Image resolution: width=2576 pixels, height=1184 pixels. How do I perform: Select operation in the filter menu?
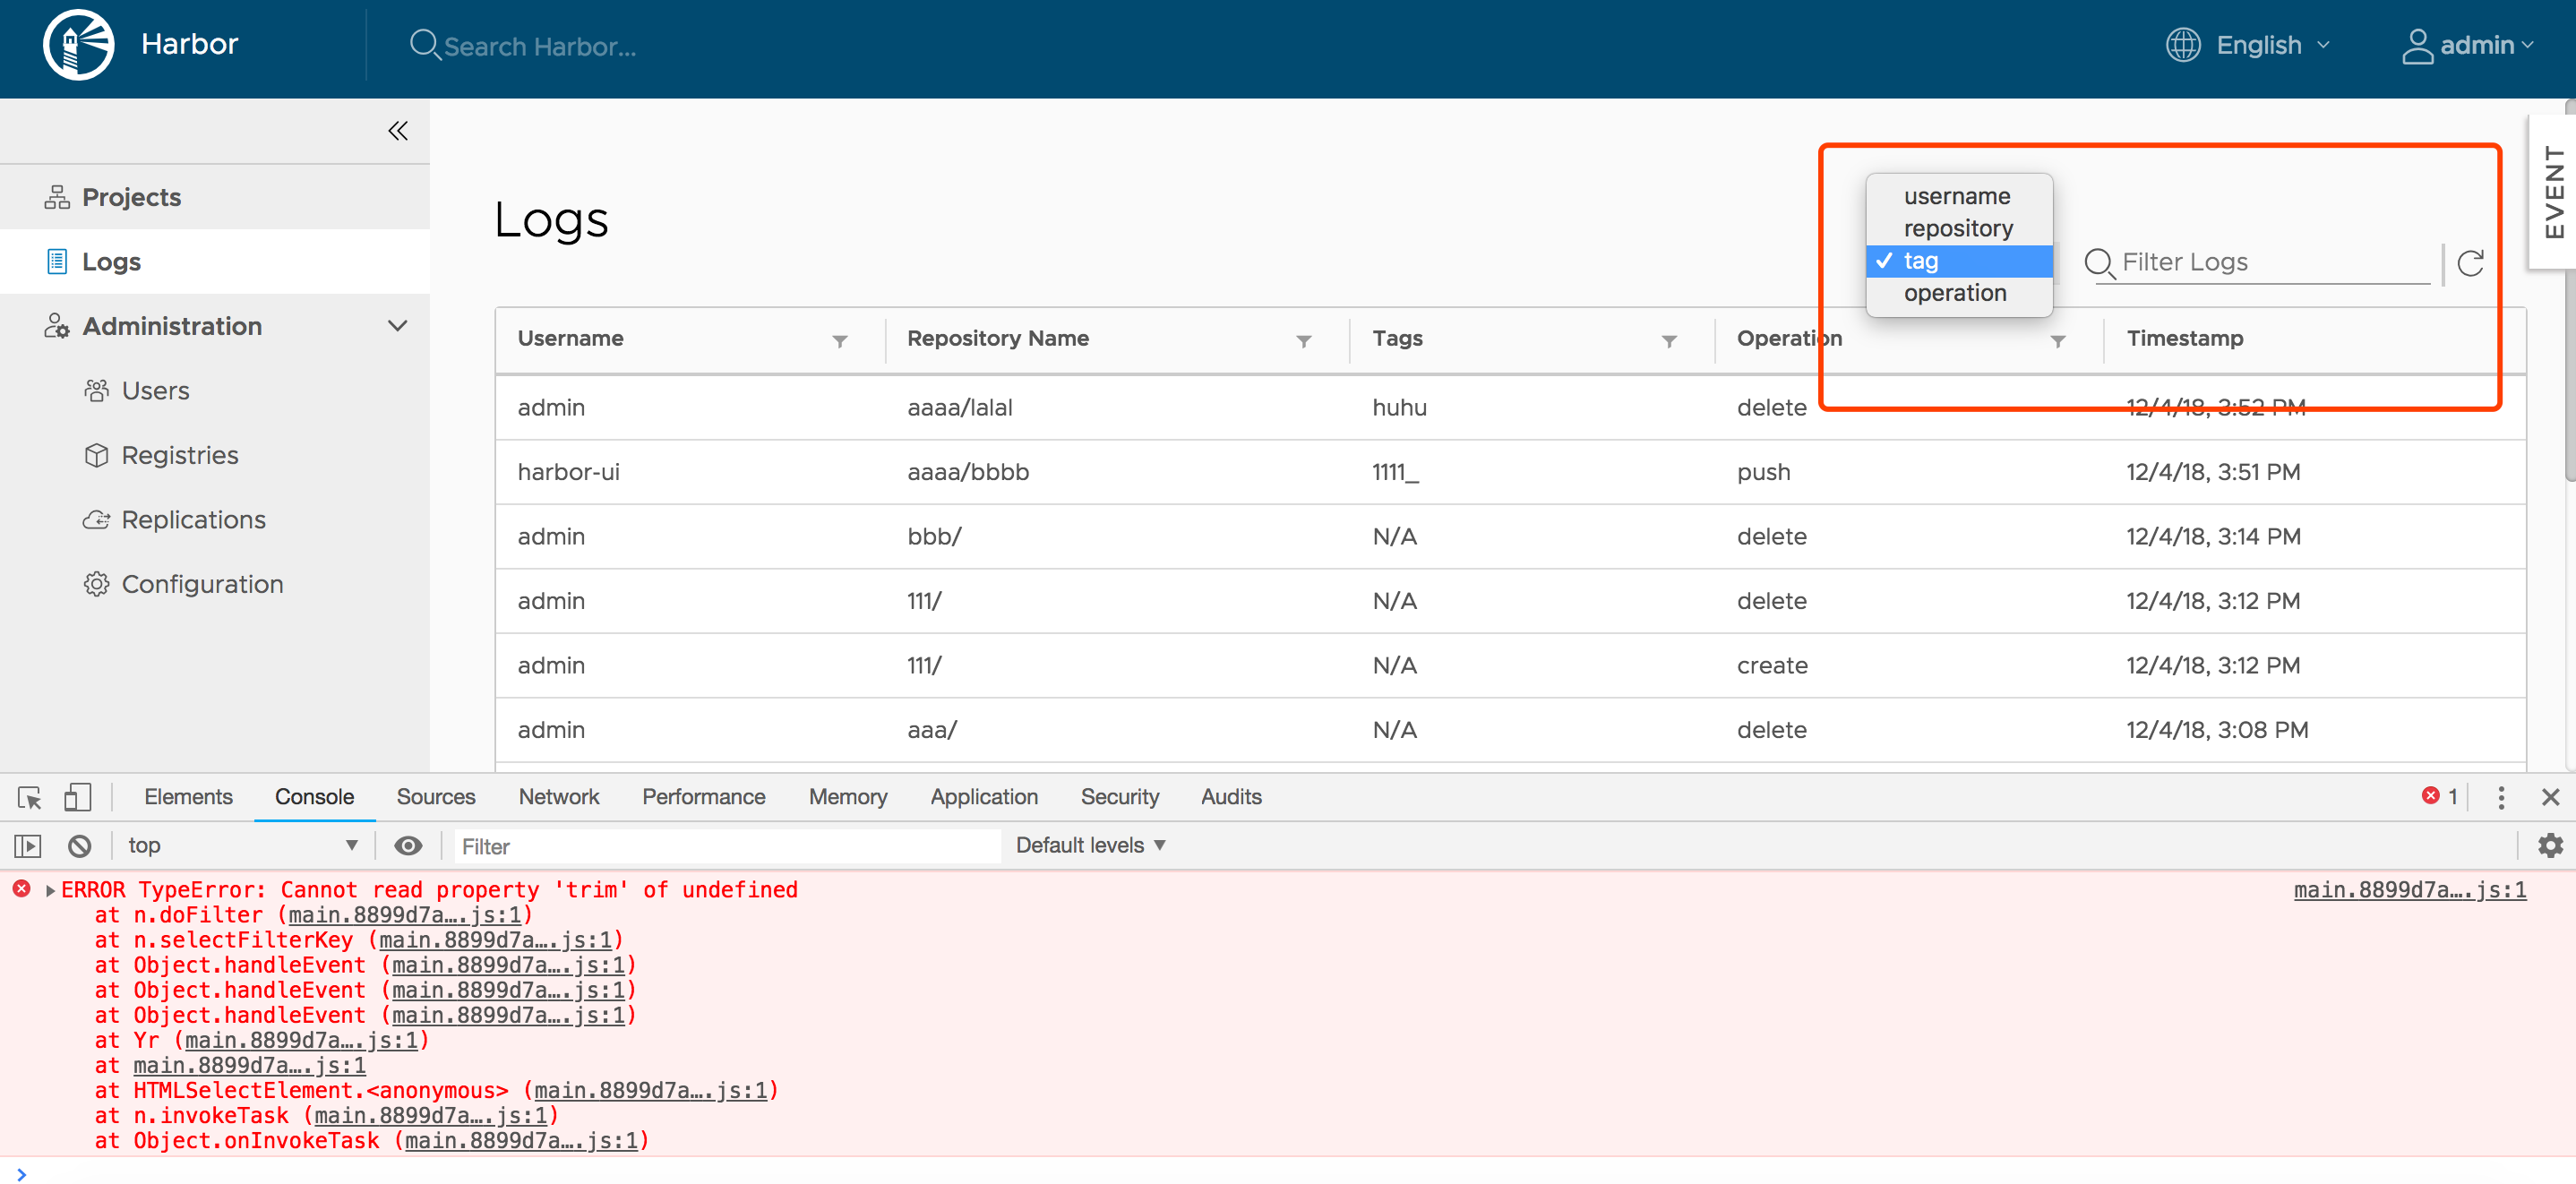point(1955,292)
